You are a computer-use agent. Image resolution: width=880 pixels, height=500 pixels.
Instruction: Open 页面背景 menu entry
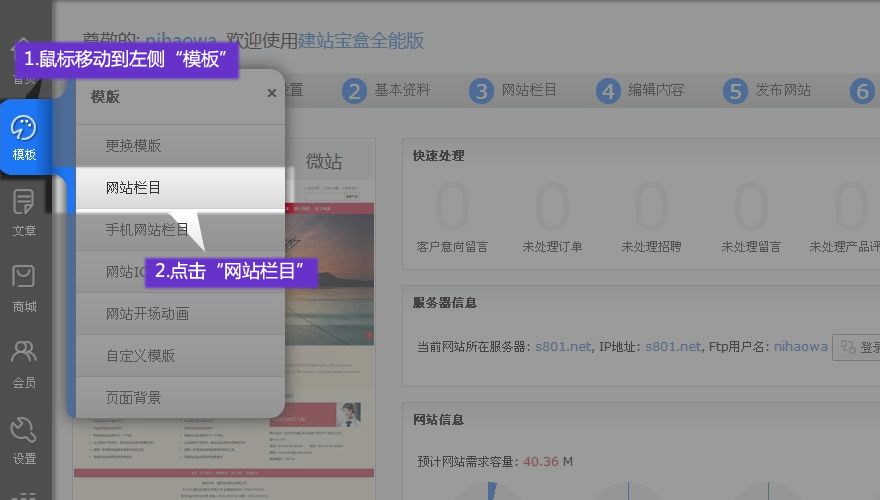[x=134, y=398]
